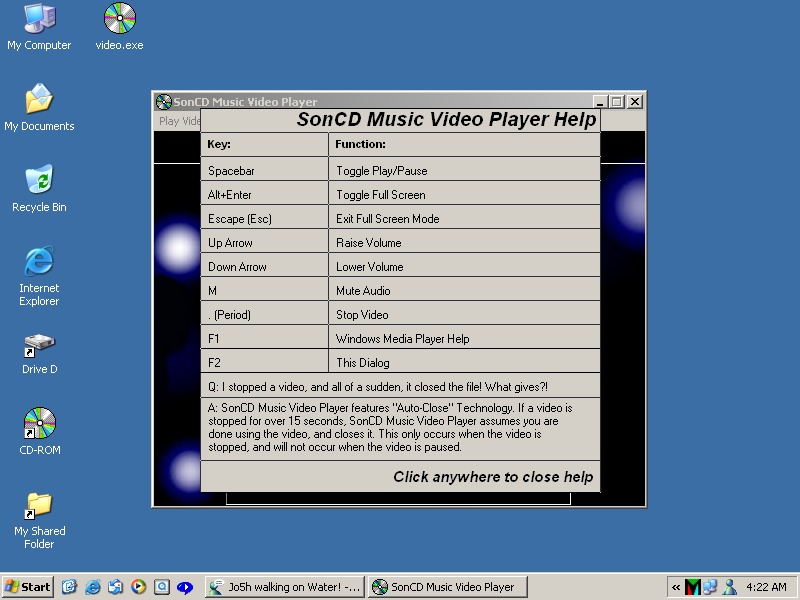The image size is (800, 600).
Task: Click the Start button
Action: coord(28,587)
